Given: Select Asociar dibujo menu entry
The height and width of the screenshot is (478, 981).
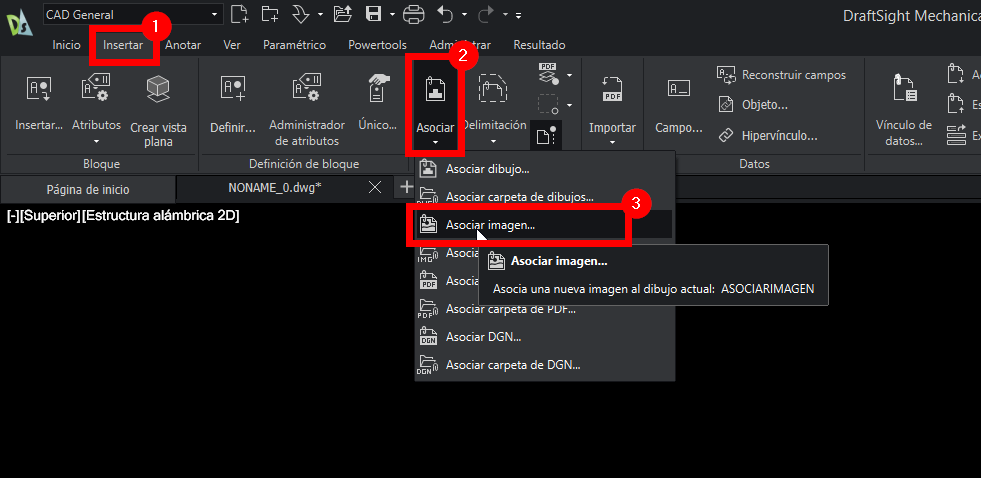Looking at the screenshot, I should (487, 169).
